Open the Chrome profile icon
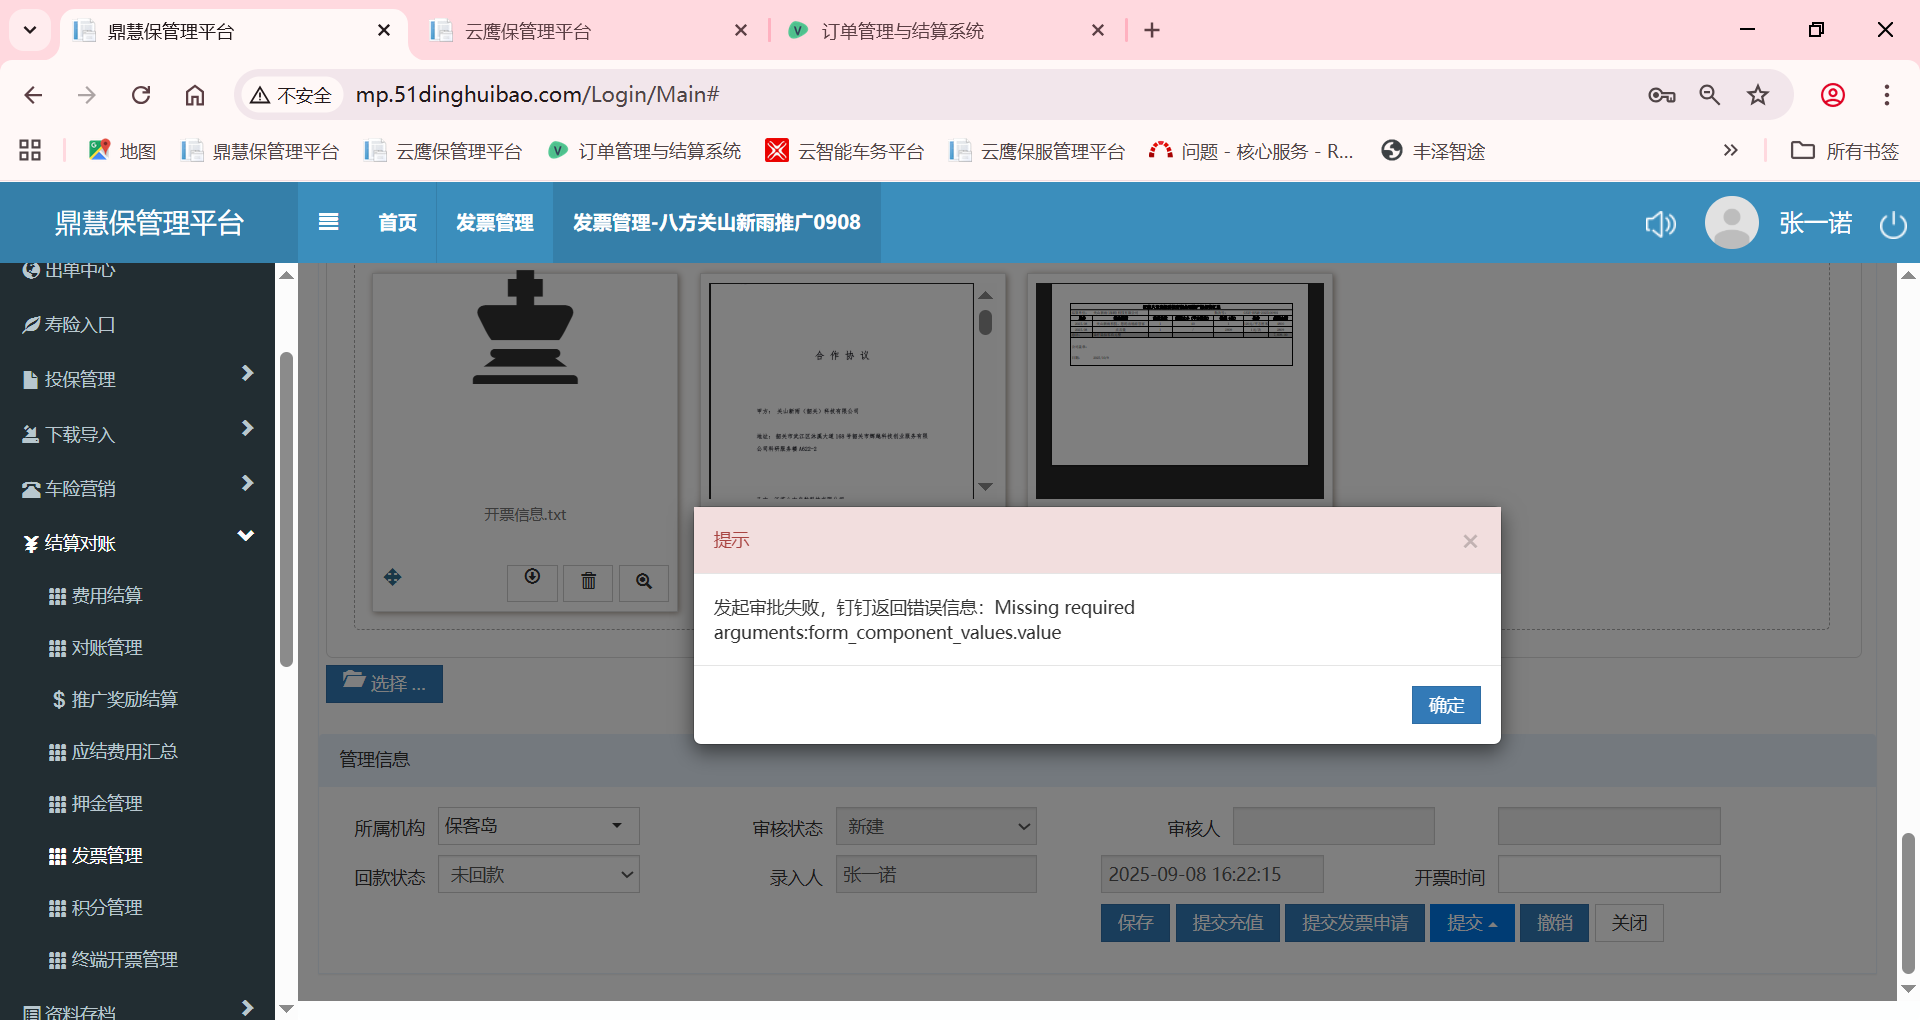 pyautogui.click(x=1833, y=95)
